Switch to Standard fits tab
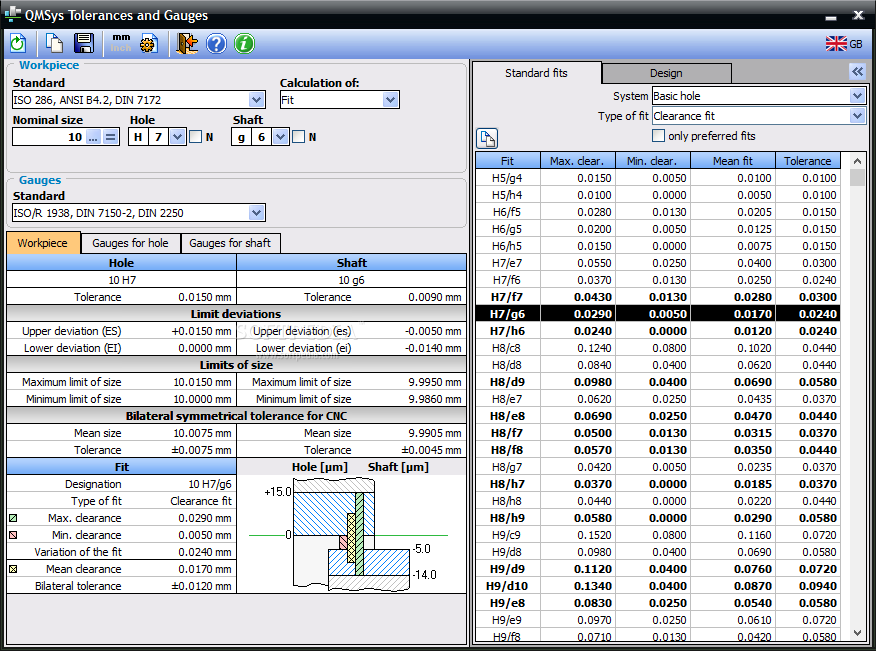Image resolution: width=876 pixels, height=651 pixels. click(536, 73)
